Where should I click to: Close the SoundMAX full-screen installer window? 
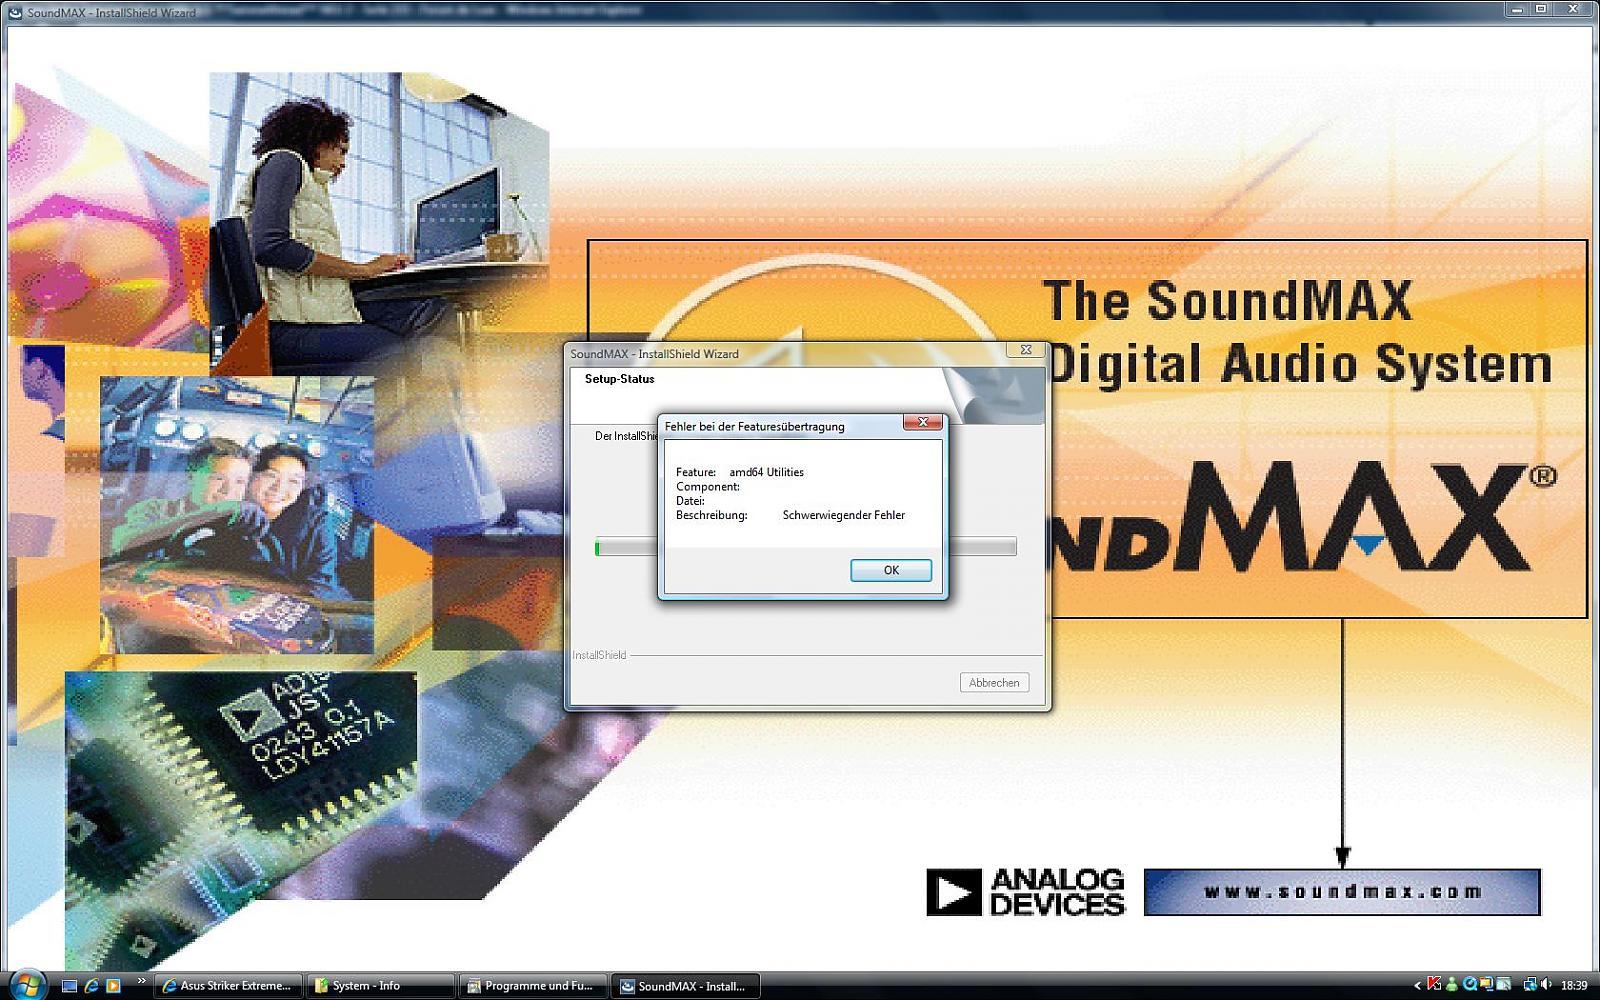[x=1574, y=9]
